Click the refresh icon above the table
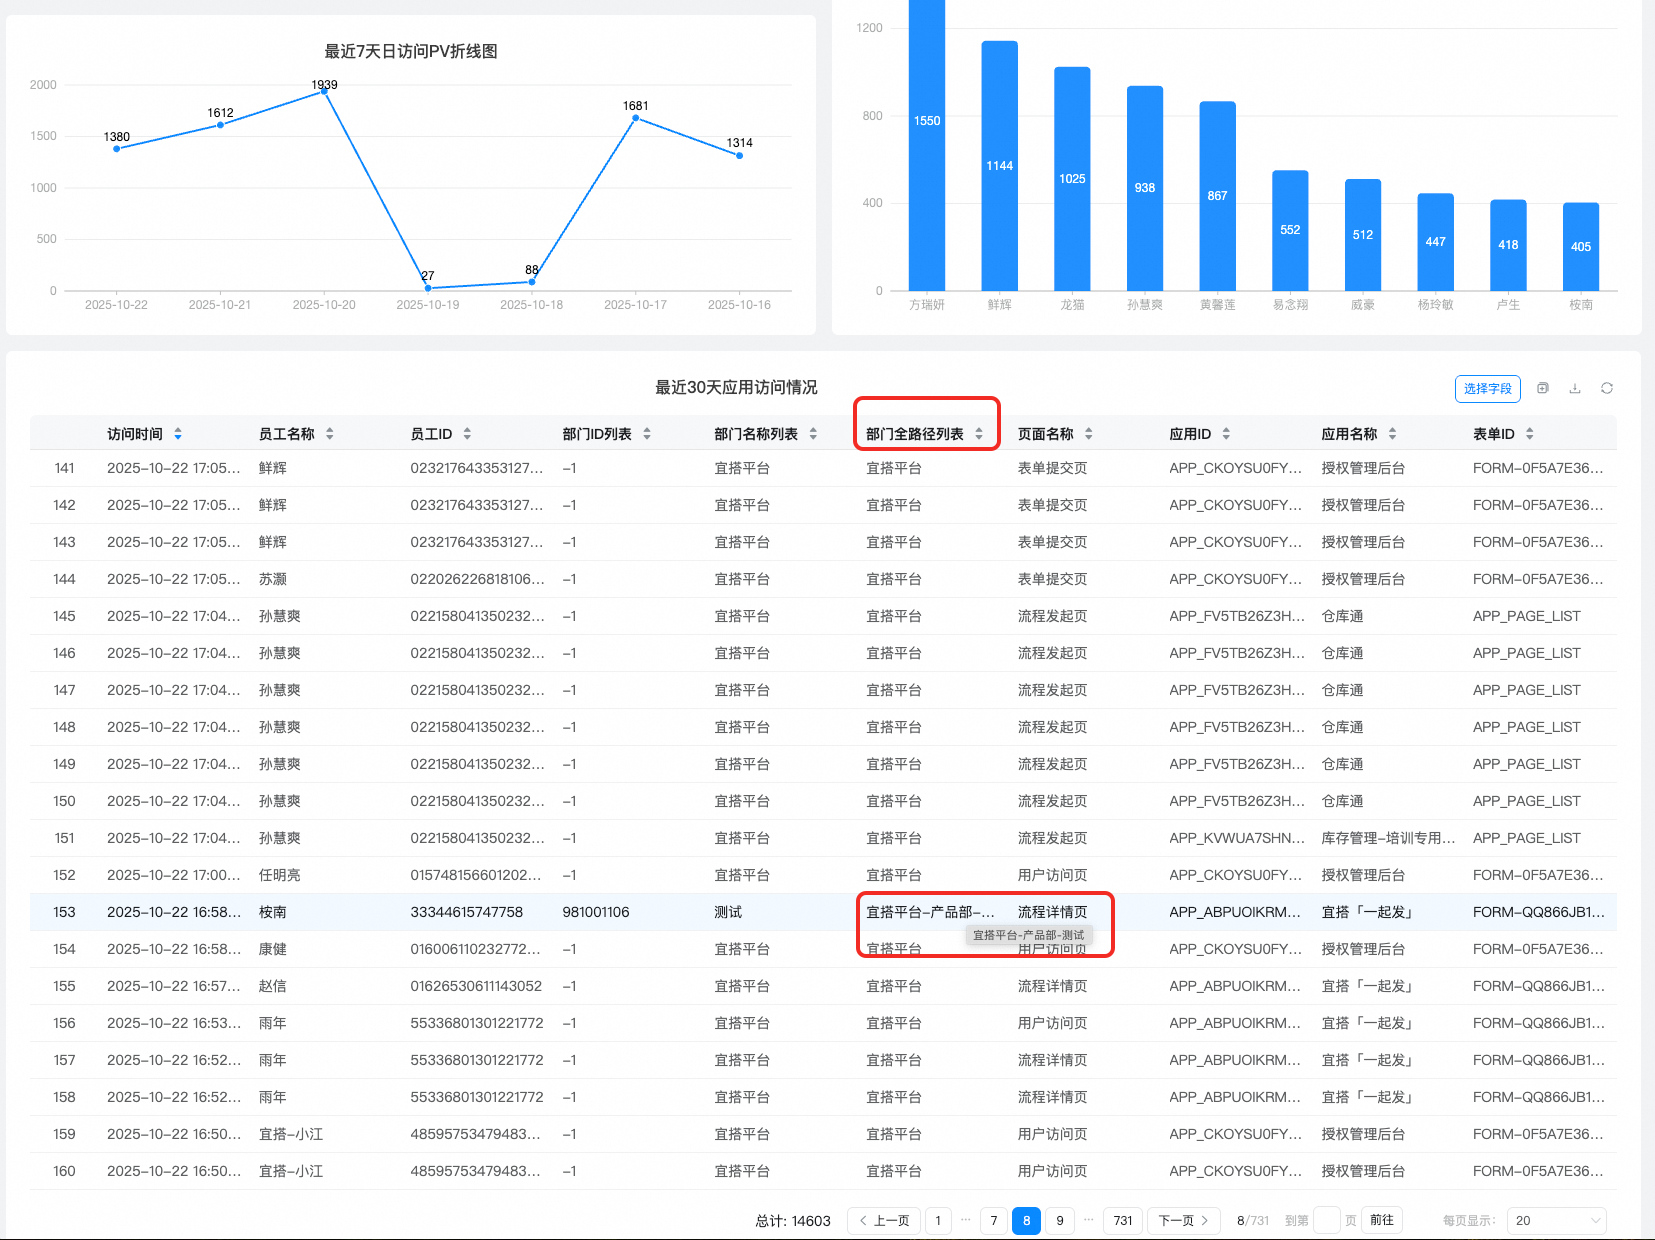The image size is (1655, 1240). [x=1607, y=389]
